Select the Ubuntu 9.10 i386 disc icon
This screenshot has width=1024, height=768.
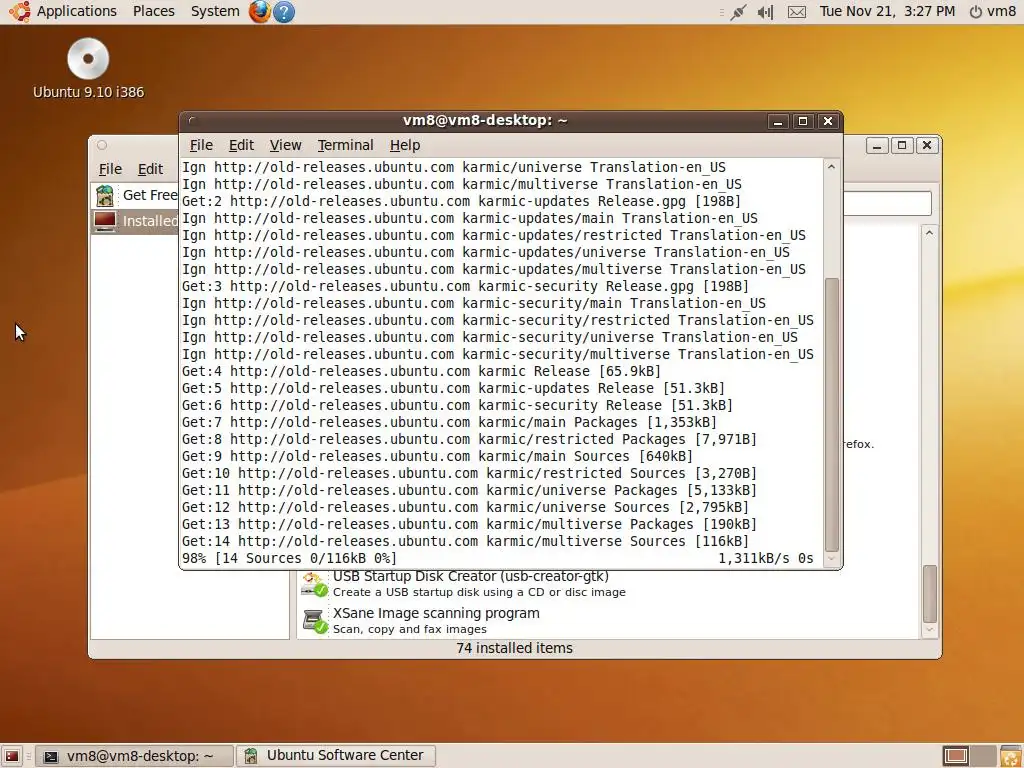click(88, 59)
